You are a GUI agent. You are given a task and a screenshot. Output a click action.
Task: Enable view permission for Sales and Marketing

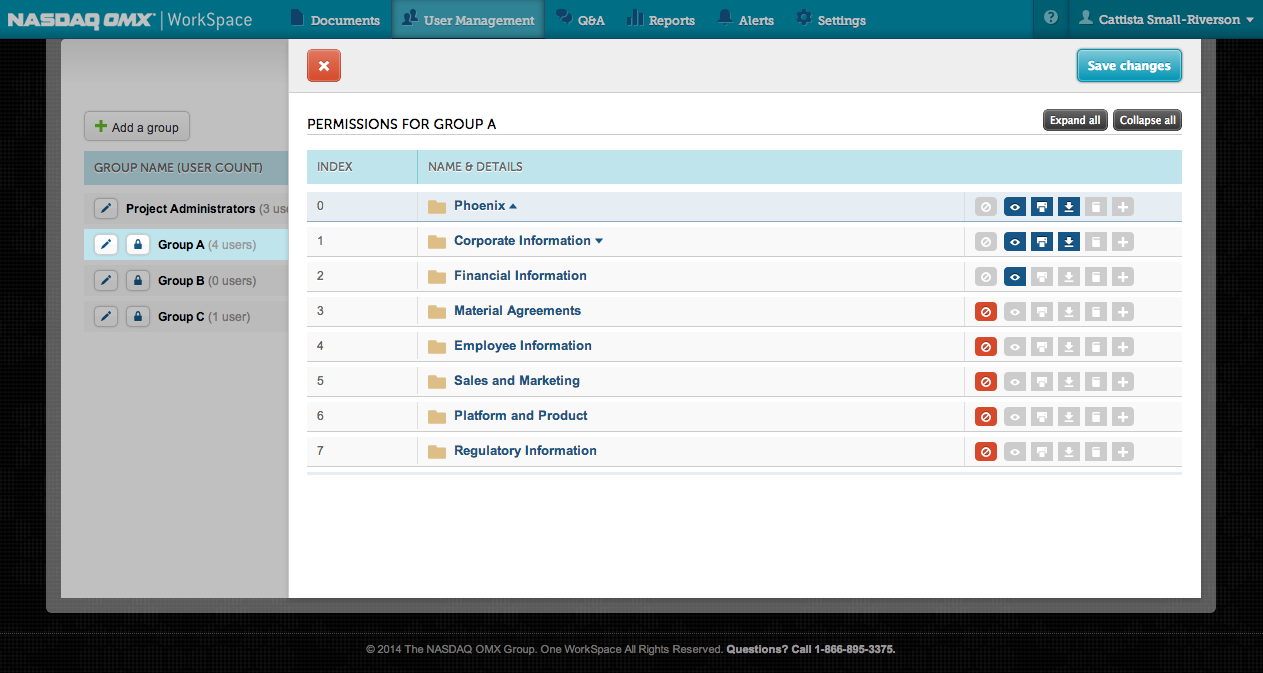(1015, 382)
